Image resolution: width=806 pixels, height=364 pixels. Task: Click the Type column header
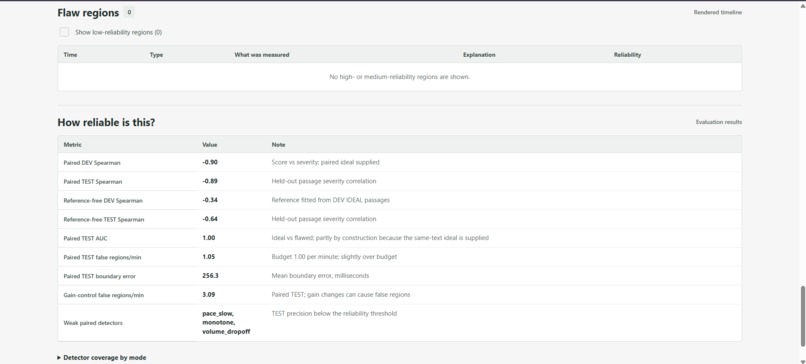click(x=156, y=54)
